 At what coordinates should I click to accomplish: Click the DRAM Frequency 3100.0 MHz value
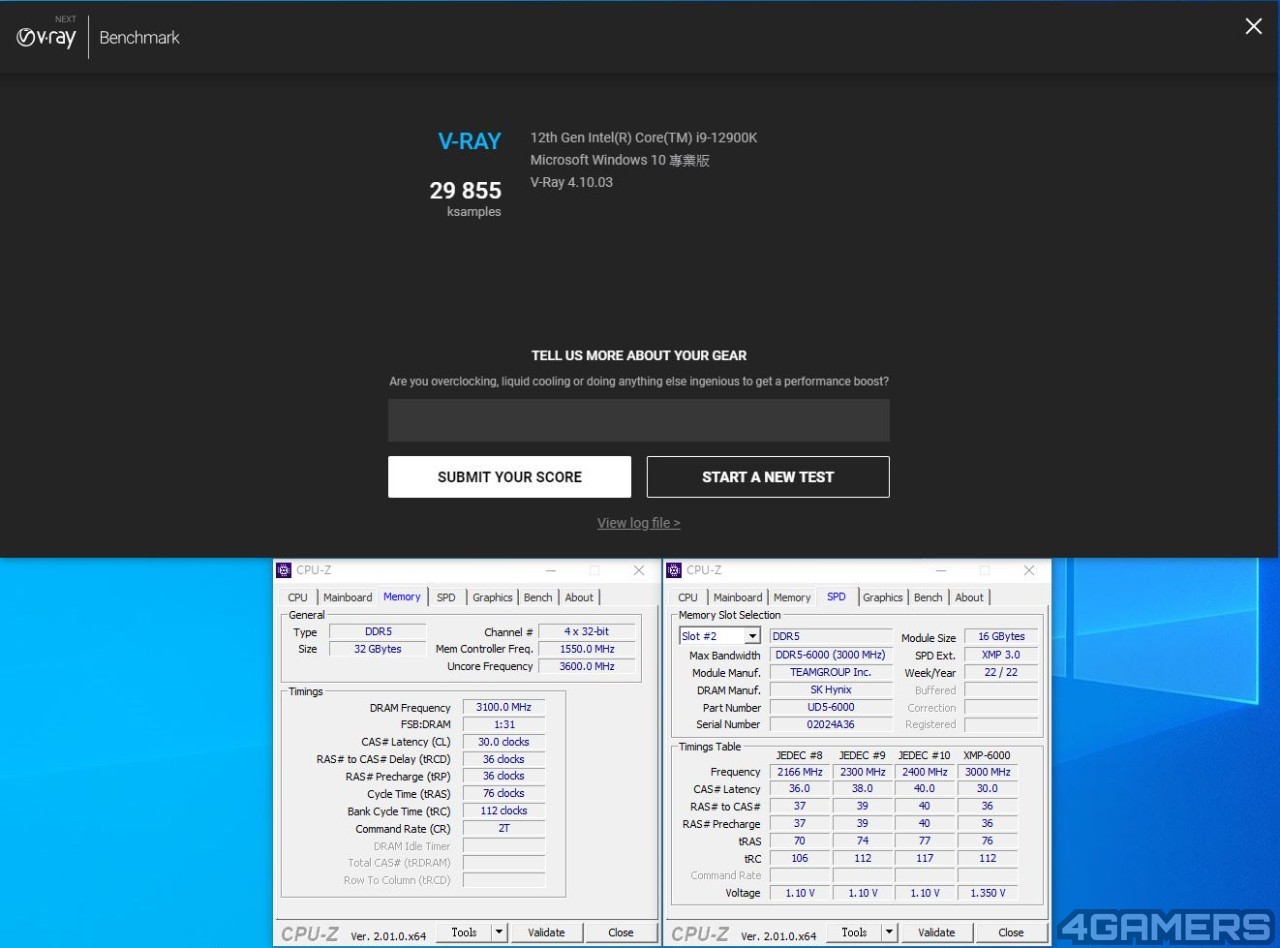point(504,707)
